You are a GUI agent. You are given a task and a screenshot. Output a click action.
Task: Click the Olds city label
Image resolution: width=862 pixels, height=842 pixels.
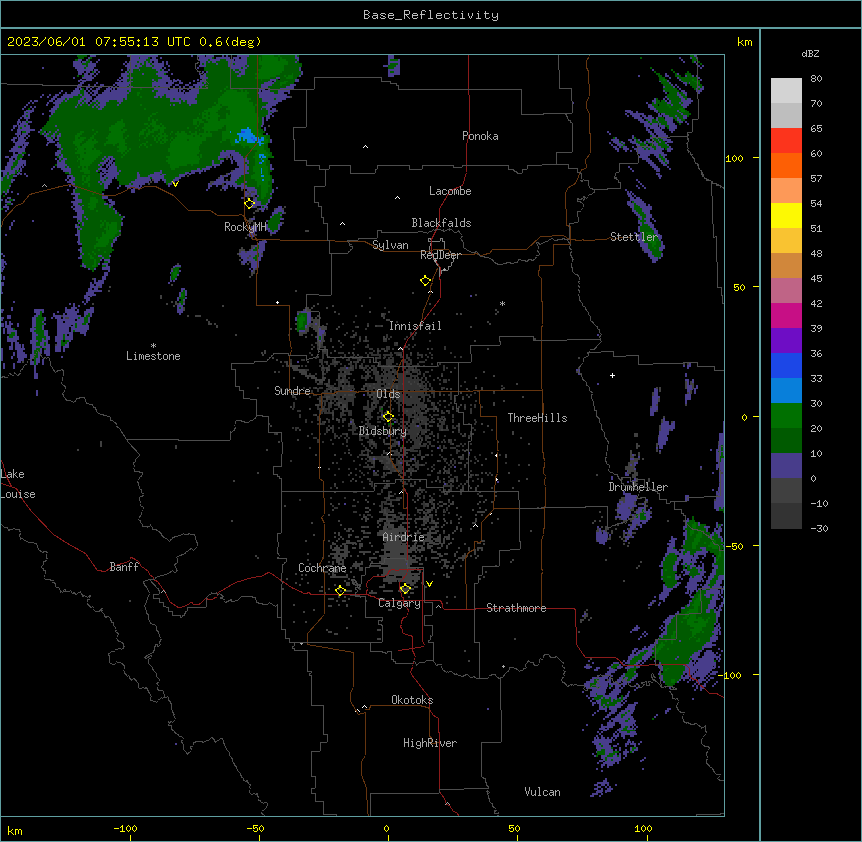click(x=388, y=394)
